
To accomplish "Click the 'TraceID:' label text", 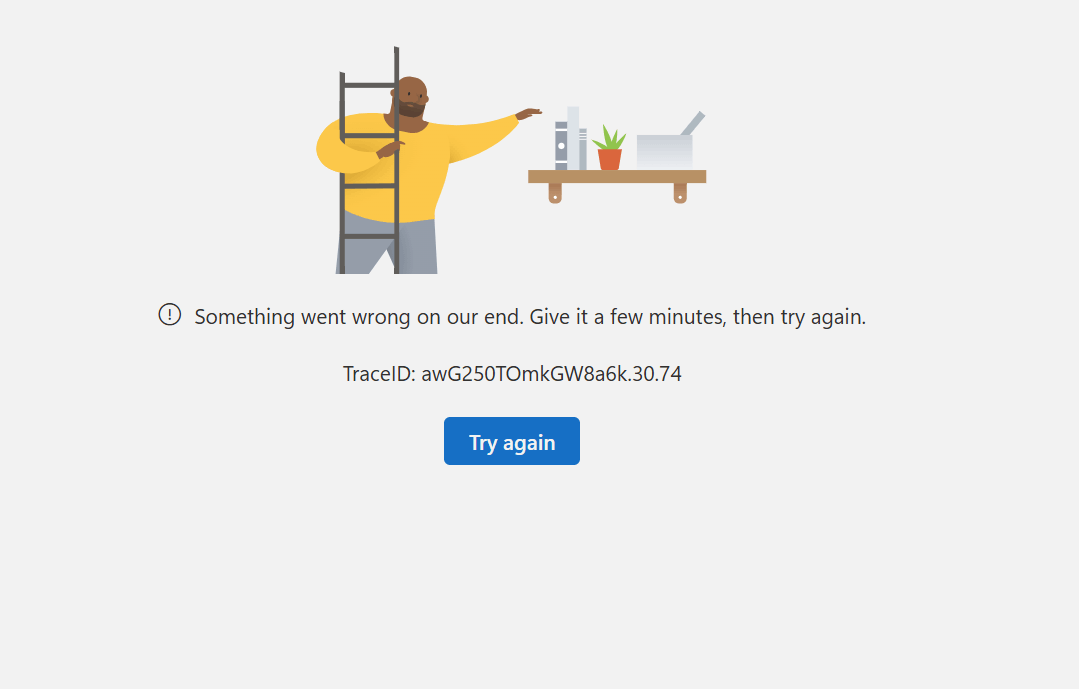I will click(379, 374).
